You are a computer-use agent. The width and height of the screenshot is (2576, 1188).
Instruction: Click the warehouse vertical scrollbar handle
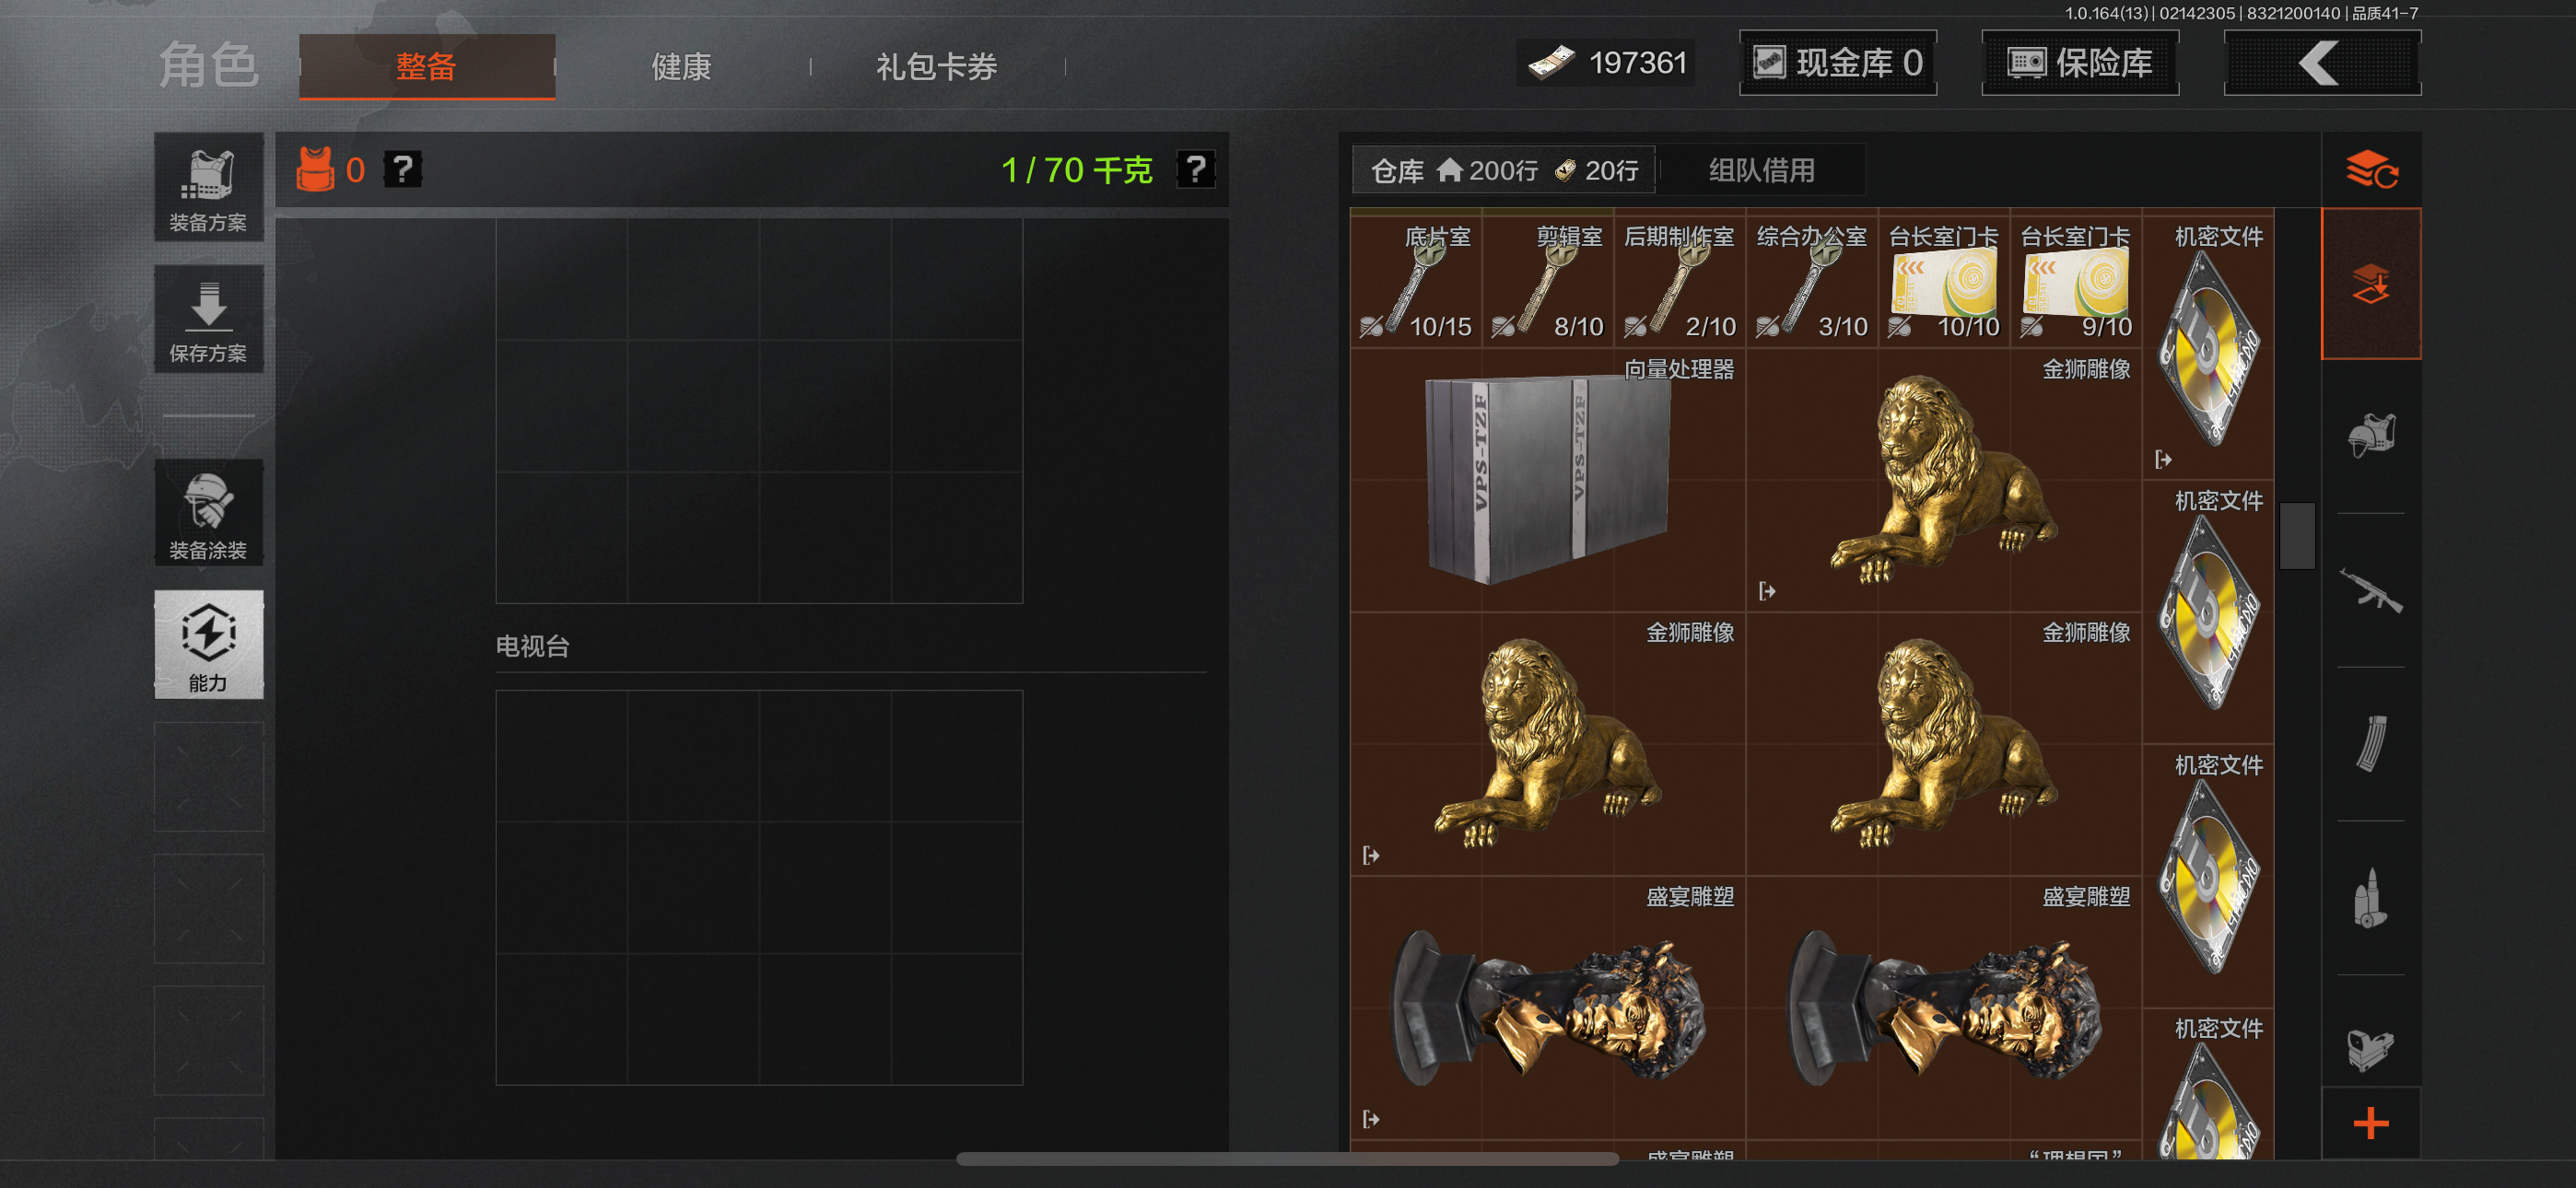[2297, 536]
